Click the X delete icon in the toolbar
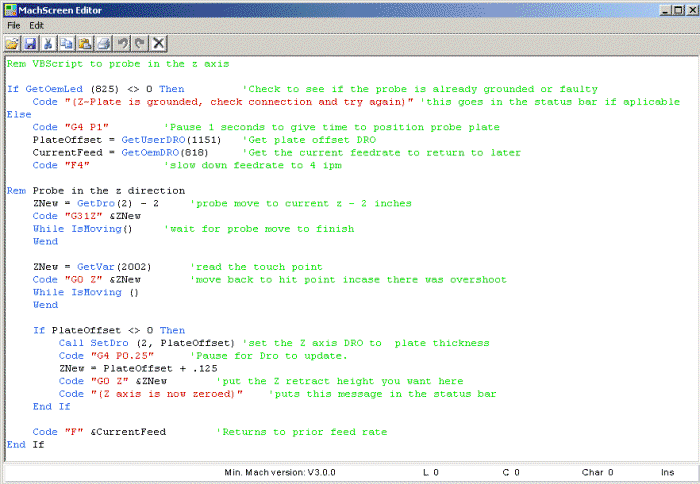Viewport: 700px width, 484px height. click(x=158, y=43)
